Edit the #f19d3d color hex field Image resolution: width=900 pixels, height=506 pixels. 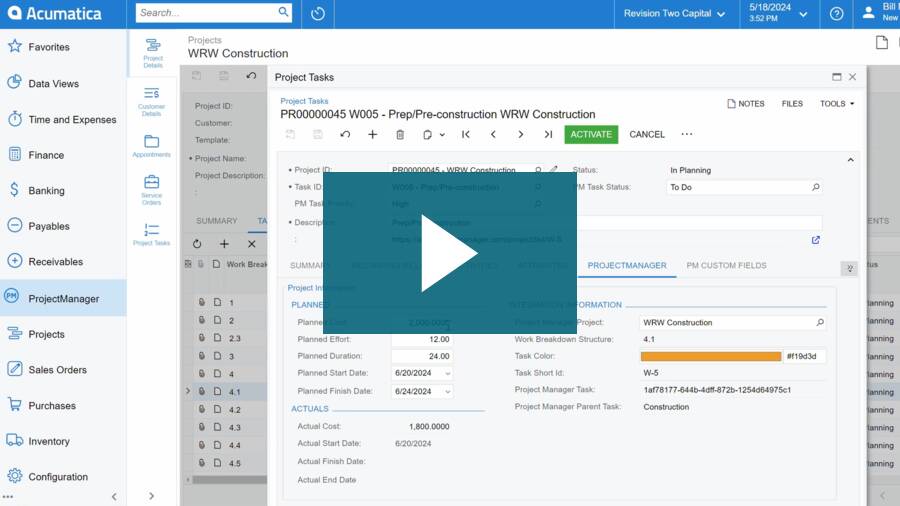coord(804,356)
